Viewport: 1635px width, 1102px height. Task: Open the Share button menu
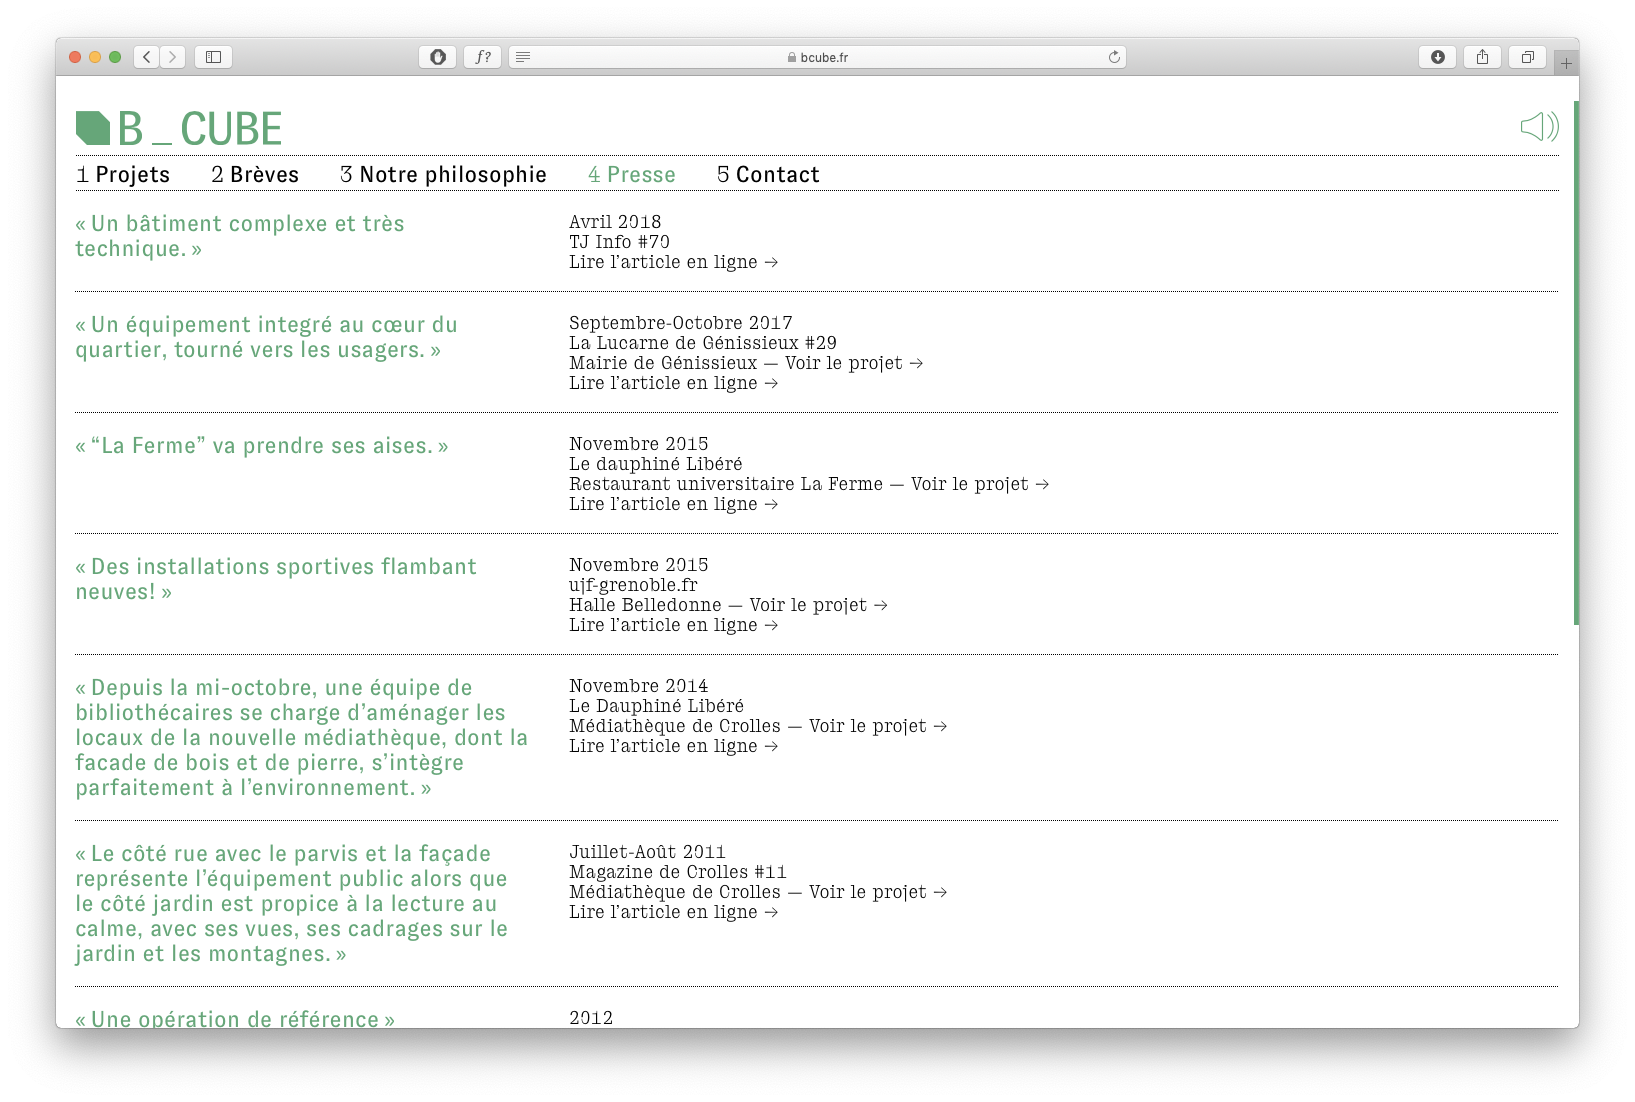pyautogui.click(x=1482, y=57)
